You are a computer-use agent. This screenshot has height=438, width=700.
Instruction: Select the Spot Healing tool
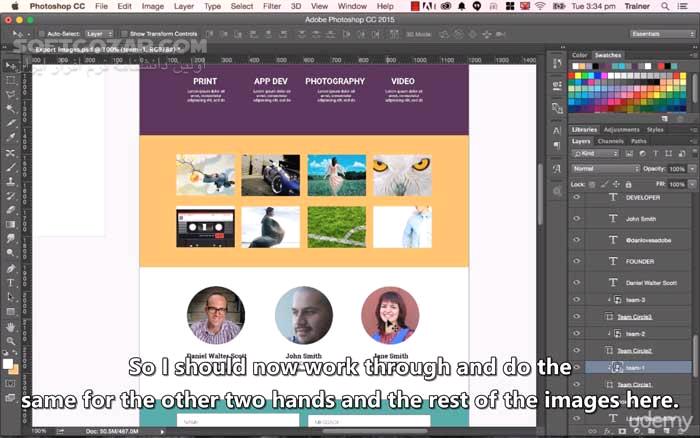pyautogui.click(x=11, y=152)
